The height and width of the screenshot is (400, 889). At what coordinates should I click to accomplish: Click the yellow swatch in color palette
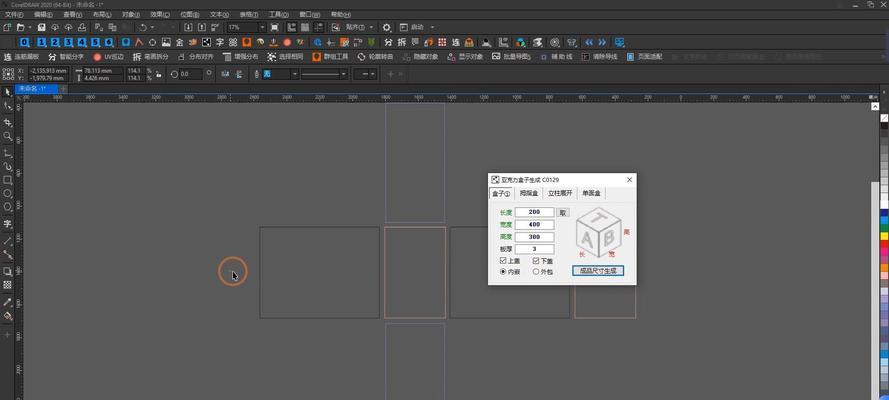[884, 236]
